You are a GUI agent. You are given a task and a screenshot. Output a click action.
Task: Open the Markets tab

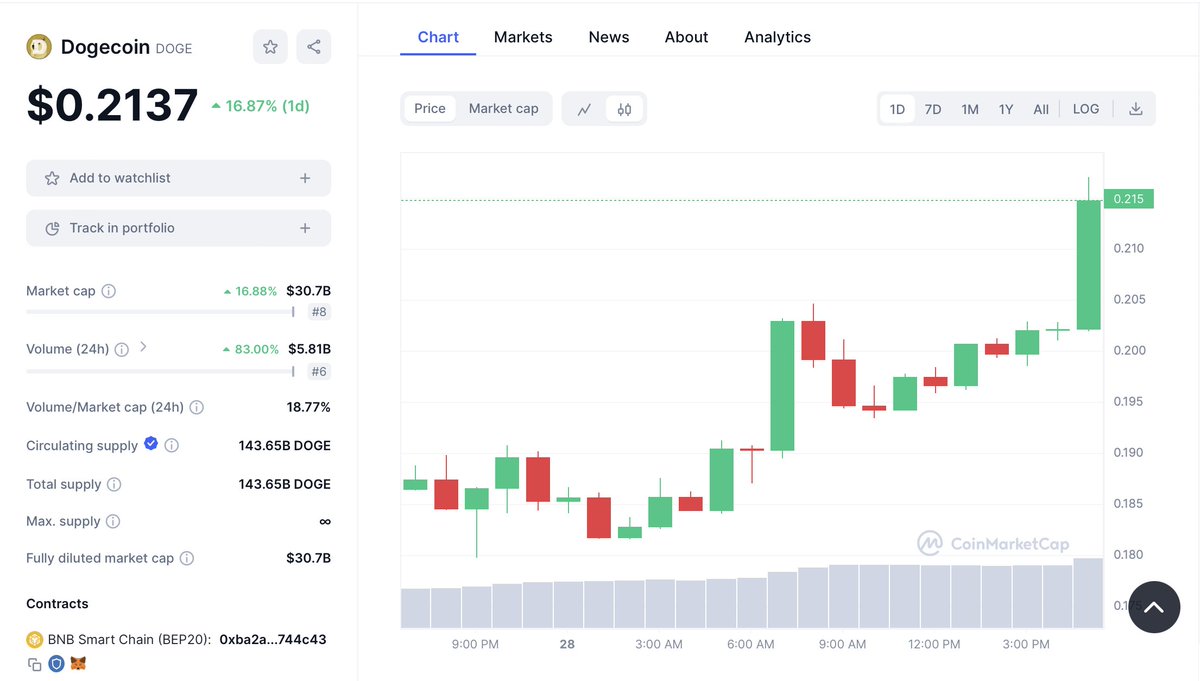523,37
